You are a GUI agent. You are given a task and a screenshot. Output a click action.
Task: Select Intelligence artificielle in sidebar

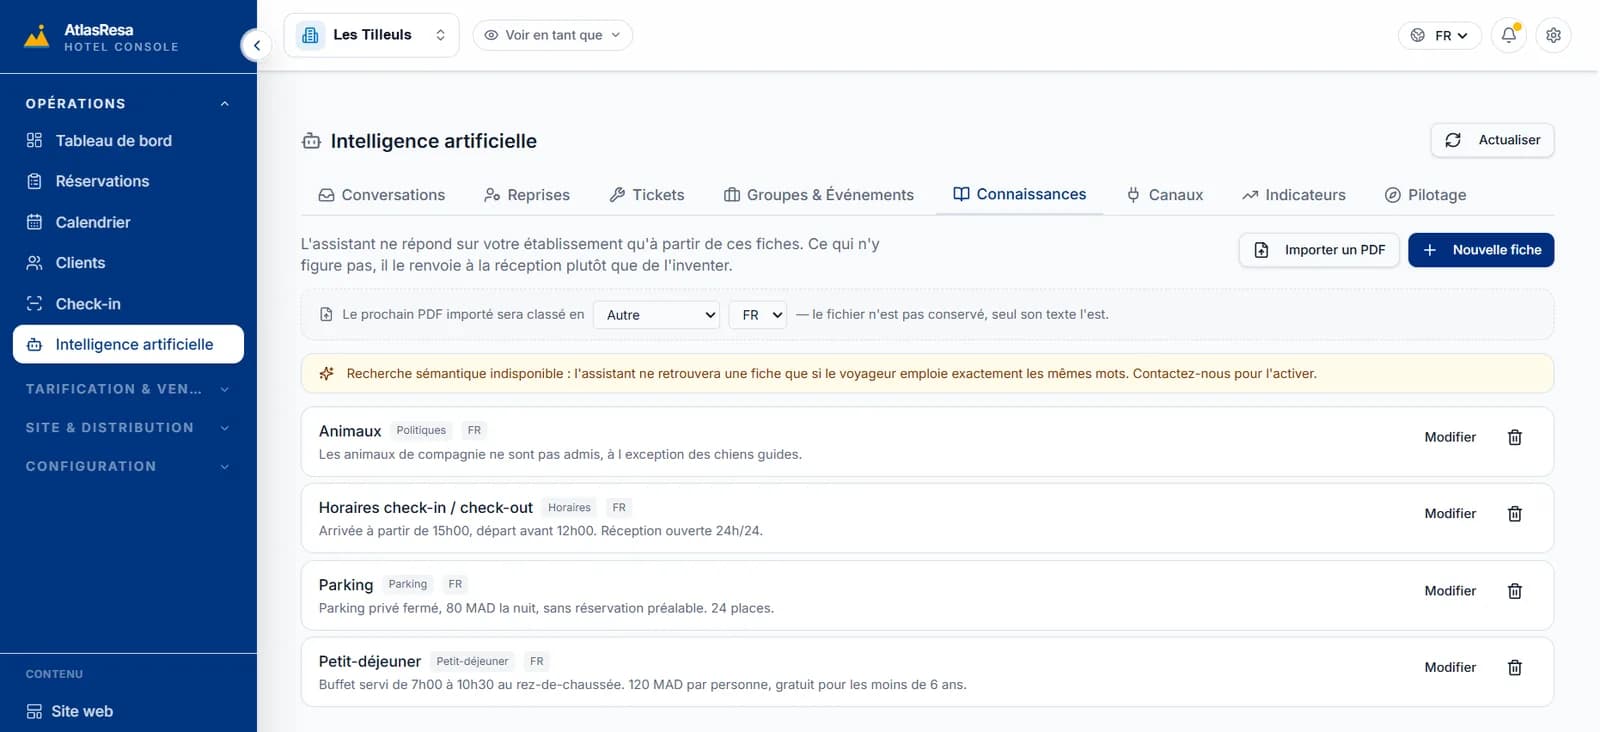coord(128,344)
